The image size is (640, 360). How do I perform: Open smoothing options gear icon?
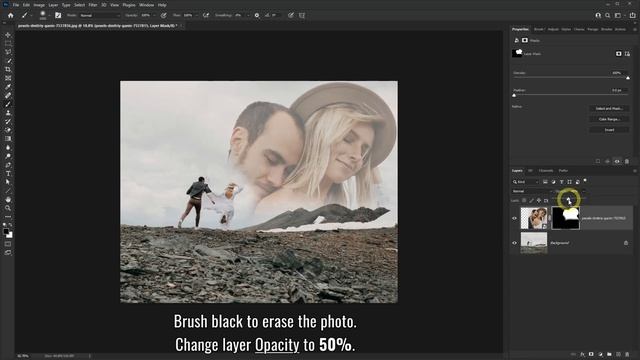pyautogui.click(x=257, y=16)
